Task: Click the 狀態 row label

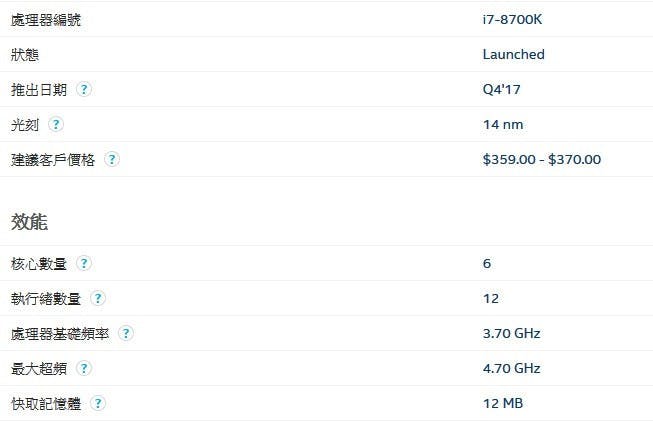Action: pyautogui.click(x=25, y=55)
